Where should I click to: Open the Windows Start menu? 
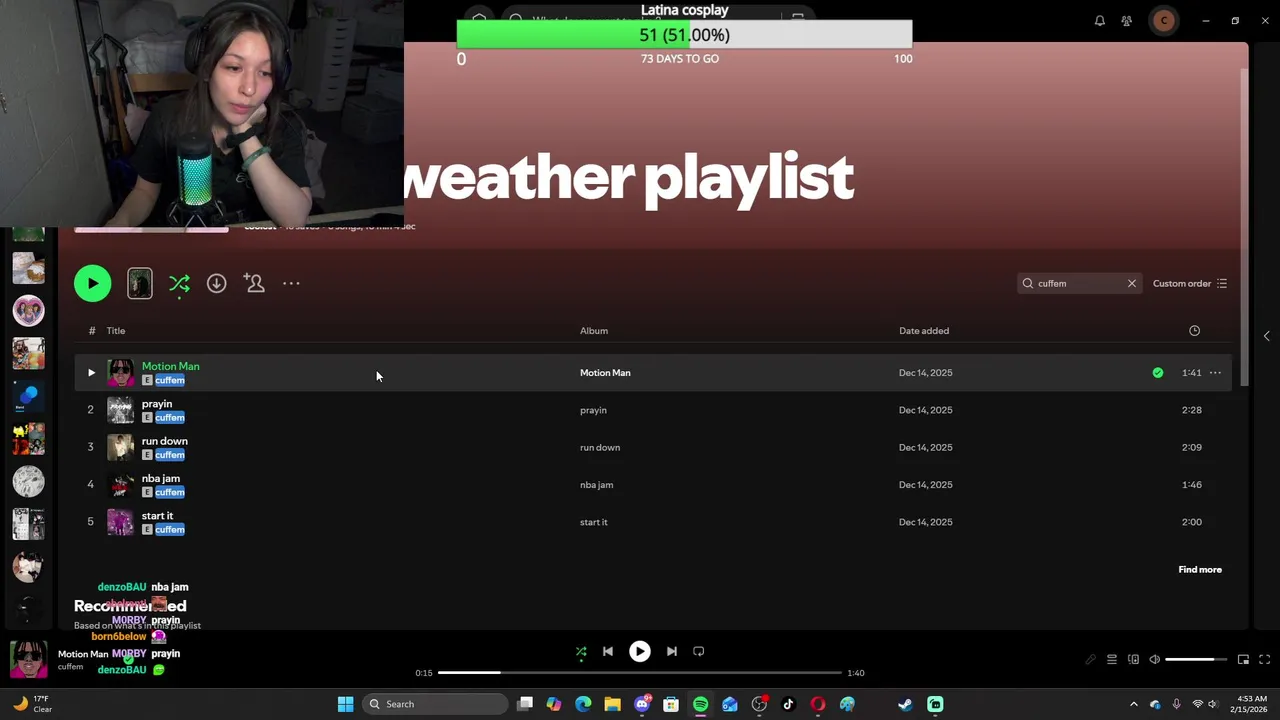coord(345,704)
